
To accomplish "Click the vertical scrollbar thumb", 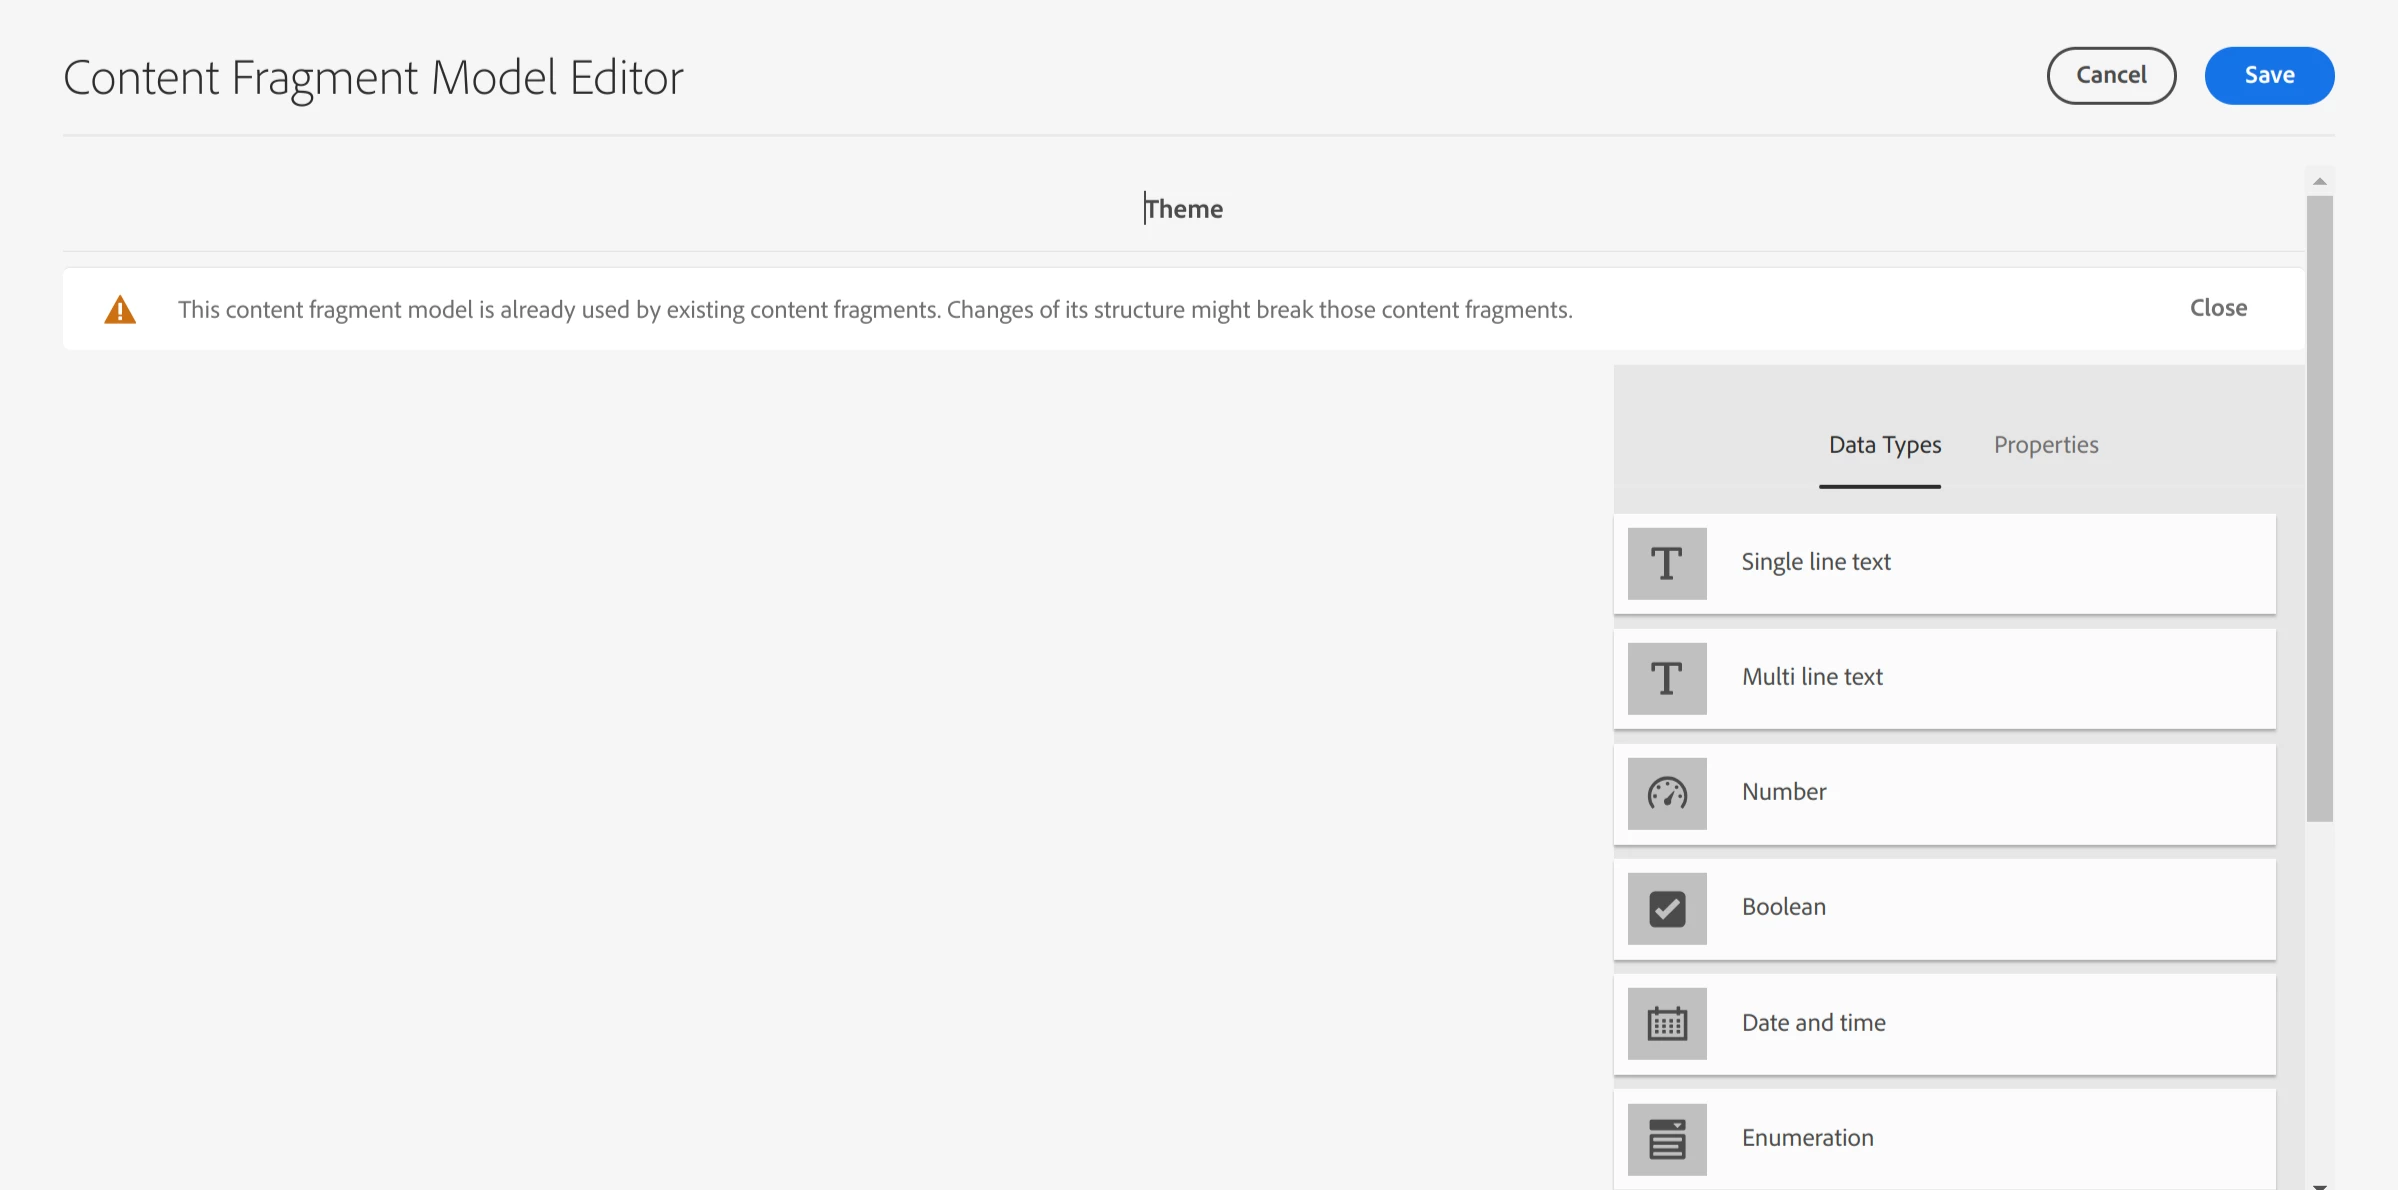I will (x=2319, y=508).
